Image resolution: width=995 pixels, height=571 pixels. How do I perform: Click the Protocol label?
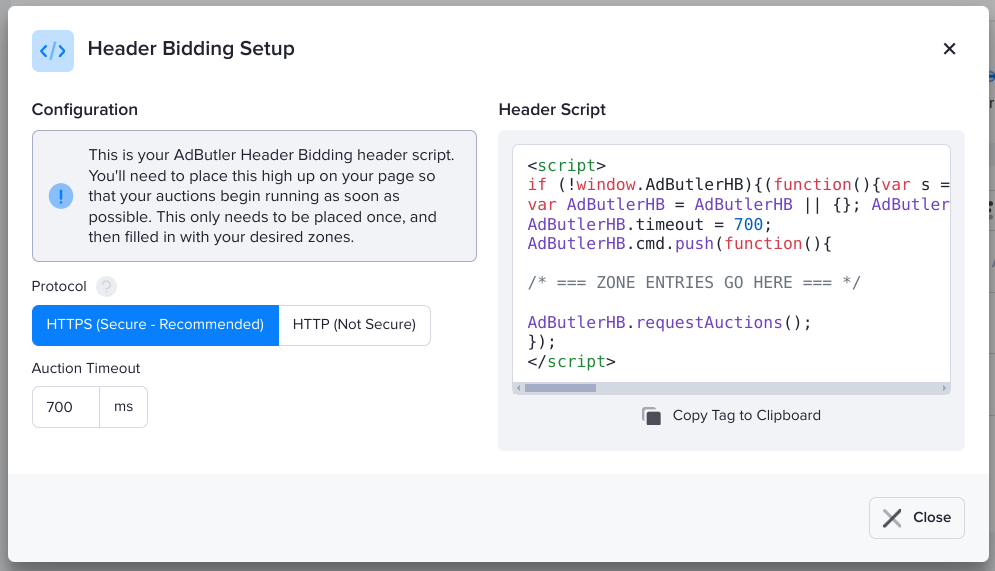(x=59, y=287)
